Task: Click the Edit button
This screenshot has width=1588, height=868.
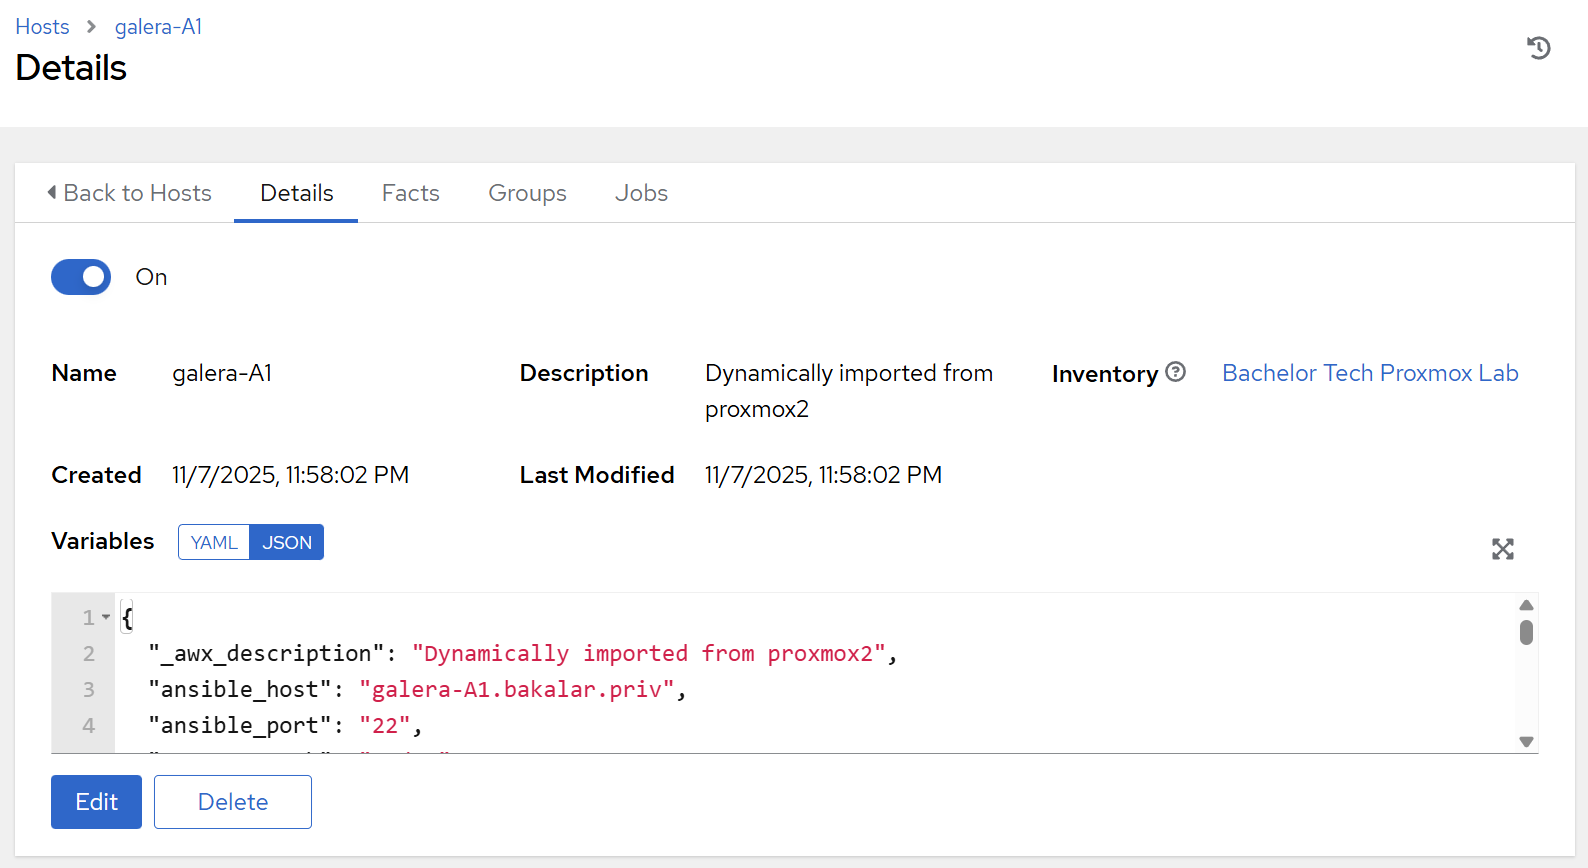Action: (96, 802)
